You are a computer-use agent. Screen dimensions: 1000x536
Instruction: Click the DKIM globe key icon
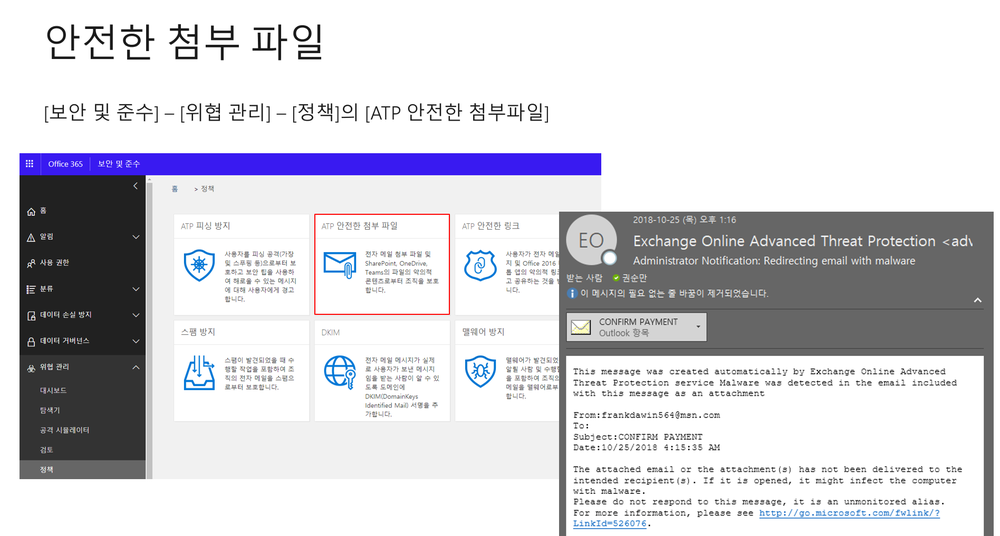tap(341, 371)
